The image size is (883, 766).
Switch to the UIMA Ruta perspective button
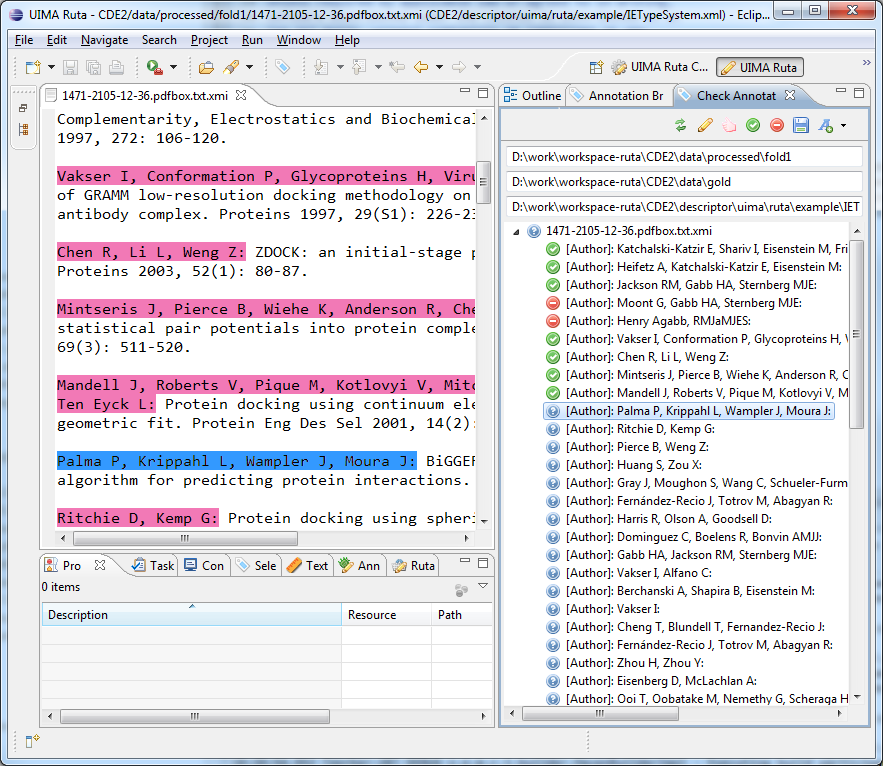point(760,68)
